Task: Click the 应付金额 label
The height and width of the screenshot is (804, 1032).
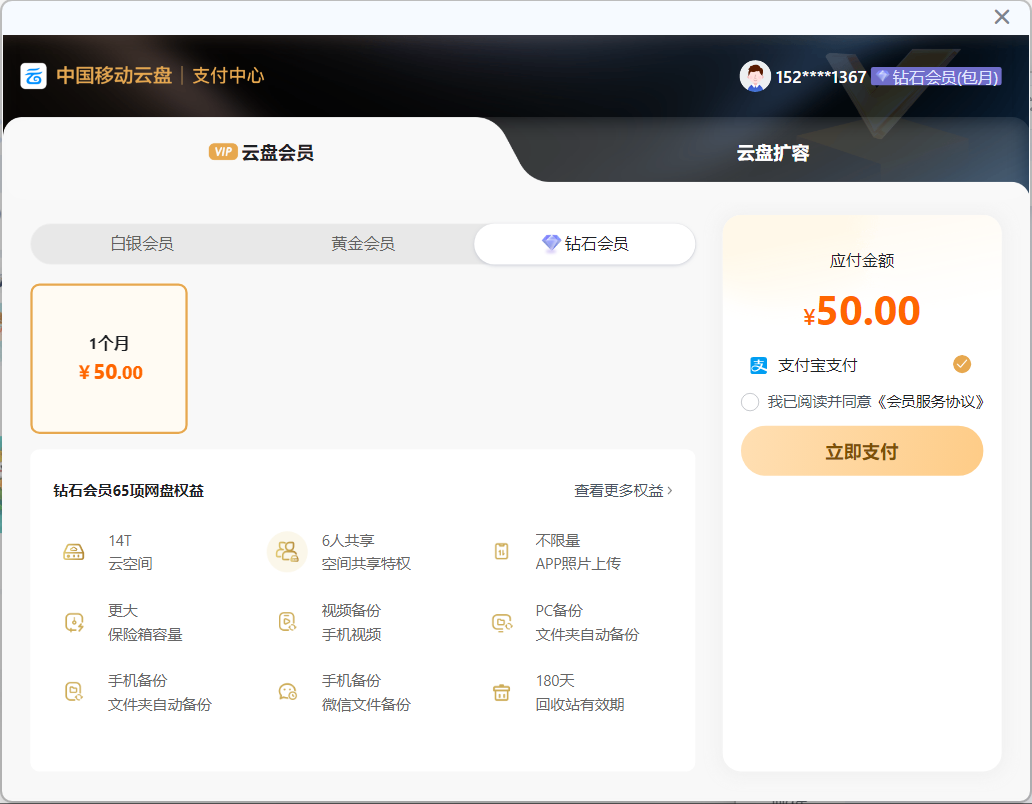Action: (x=862, y=261)
